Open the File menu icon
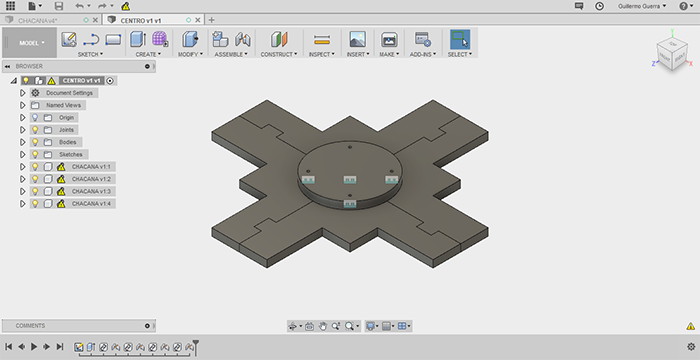Screen dimensions: 700x360 [34, 6]
